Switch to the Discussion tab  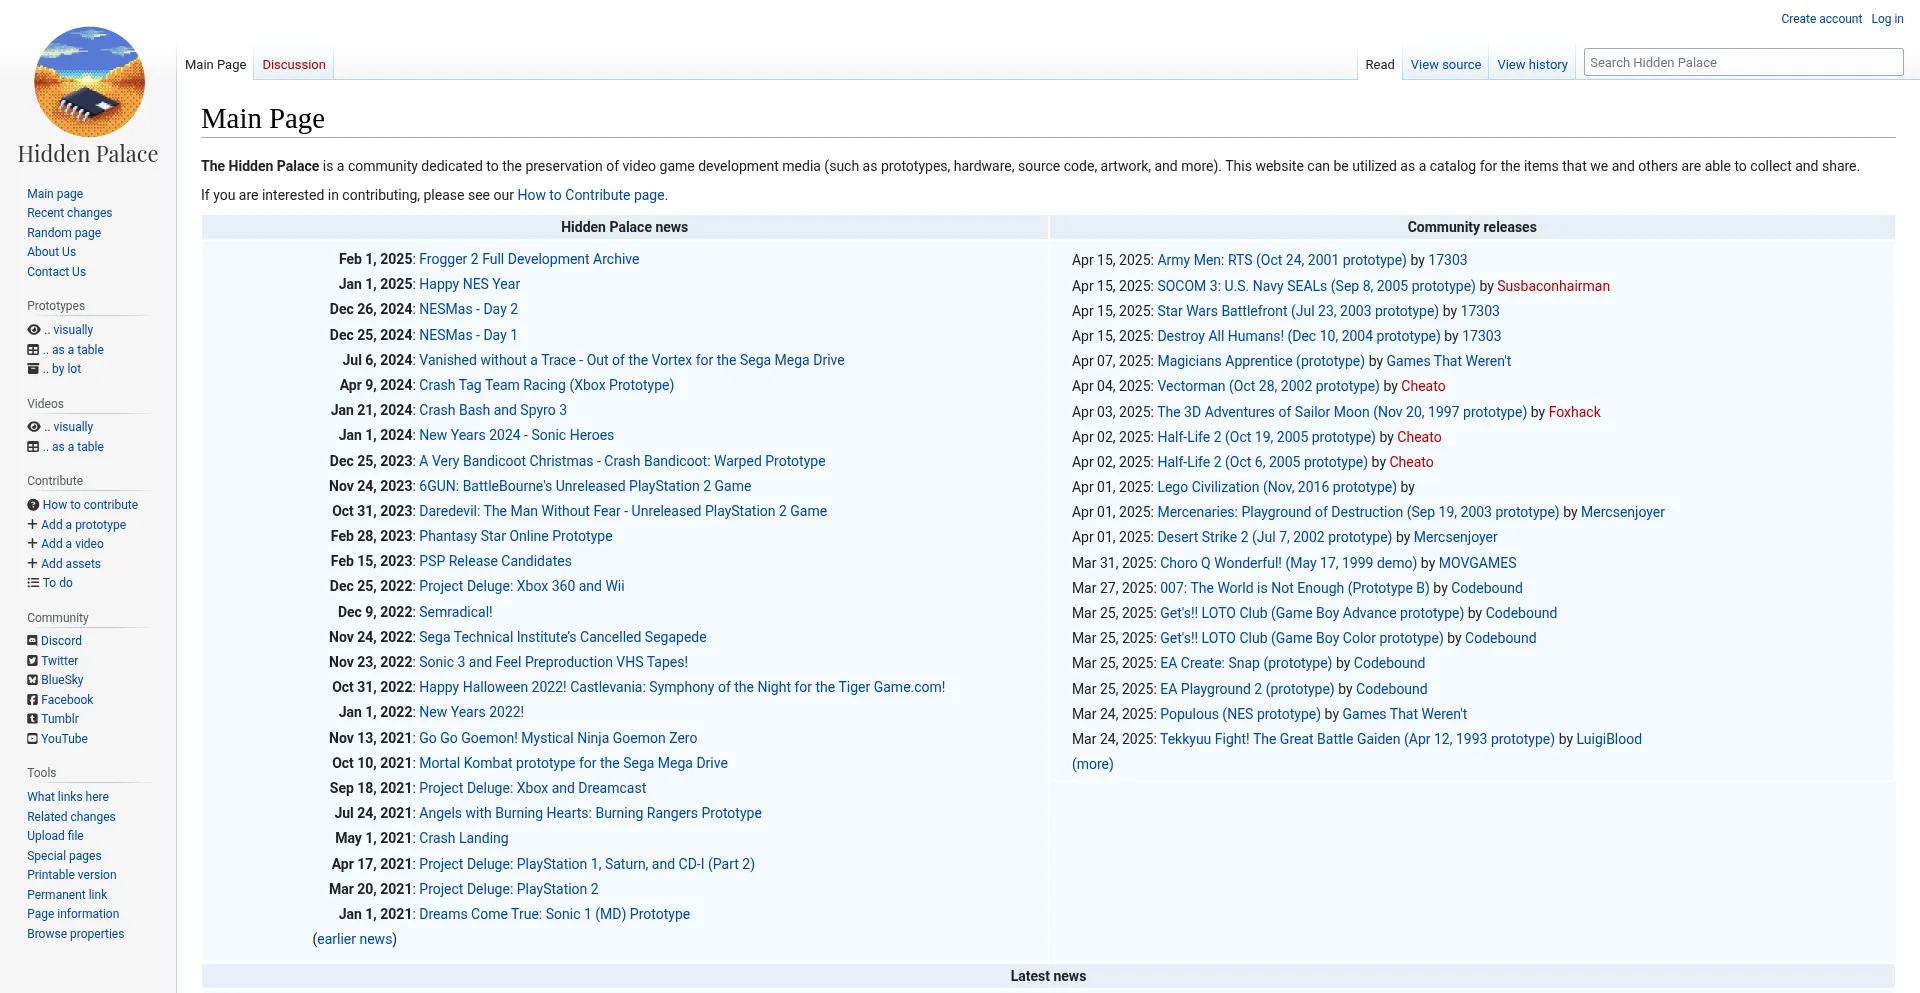click(x=294, y=65)
